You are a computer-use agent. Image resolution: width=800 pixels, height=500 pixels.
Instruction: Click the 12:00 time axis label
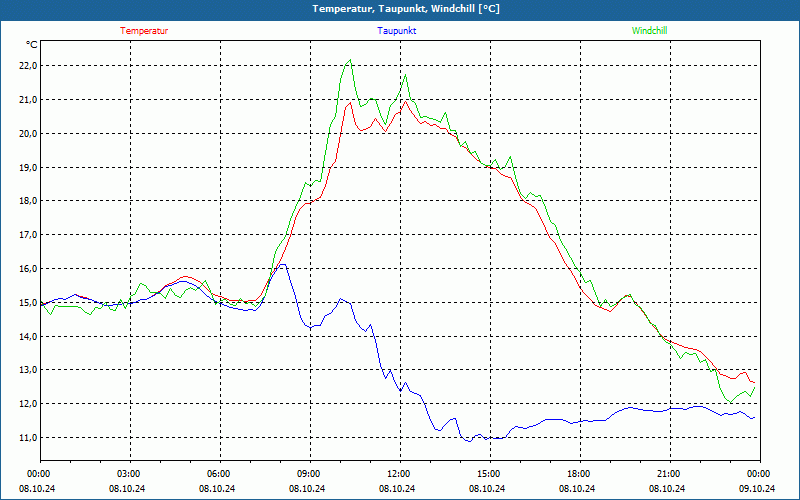398,473
